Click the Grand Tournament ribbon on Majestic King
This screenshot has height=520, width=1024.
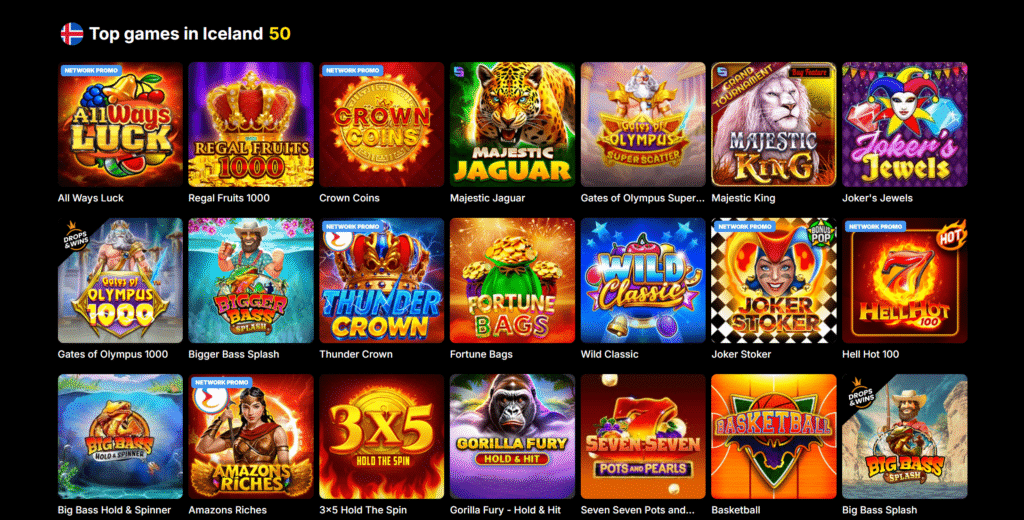749,86
